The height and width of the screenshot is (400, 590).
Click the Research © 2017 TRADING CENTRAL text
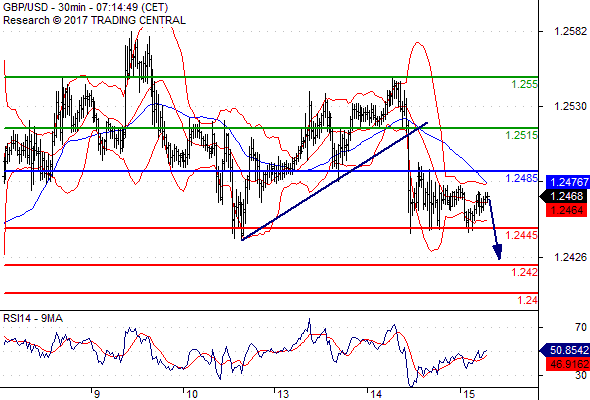click(x=94, y=20)
